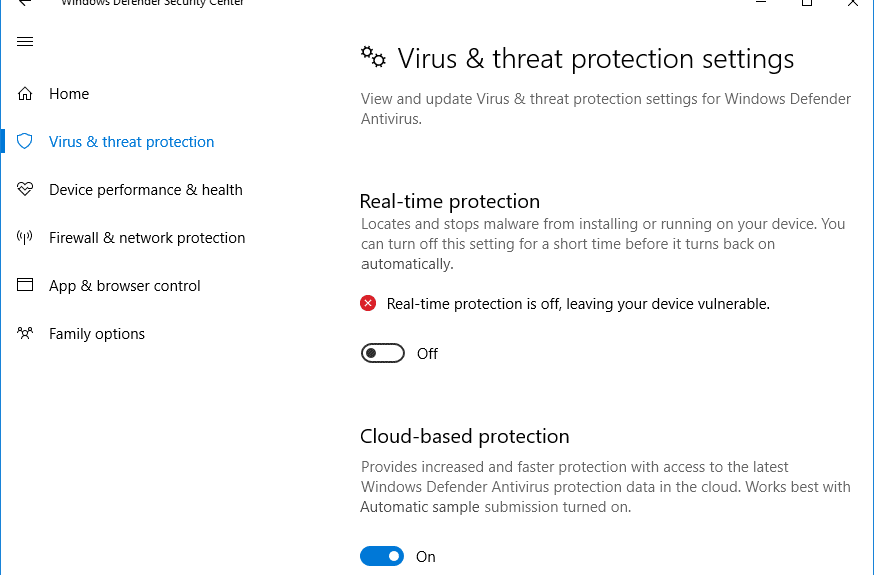Turn off Cloud-based protection toggle
The height and width of the screenshot is (575, 874).
382,557
